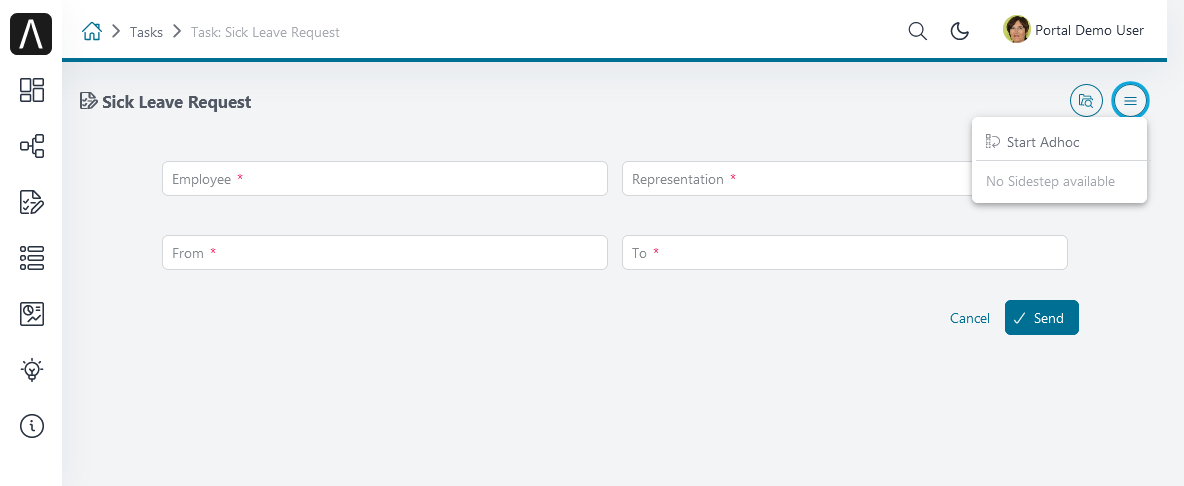Viewport: 1184px width, 486px height.
Task: Open the Statistics sidebar icon
Action: coord(32,314)
